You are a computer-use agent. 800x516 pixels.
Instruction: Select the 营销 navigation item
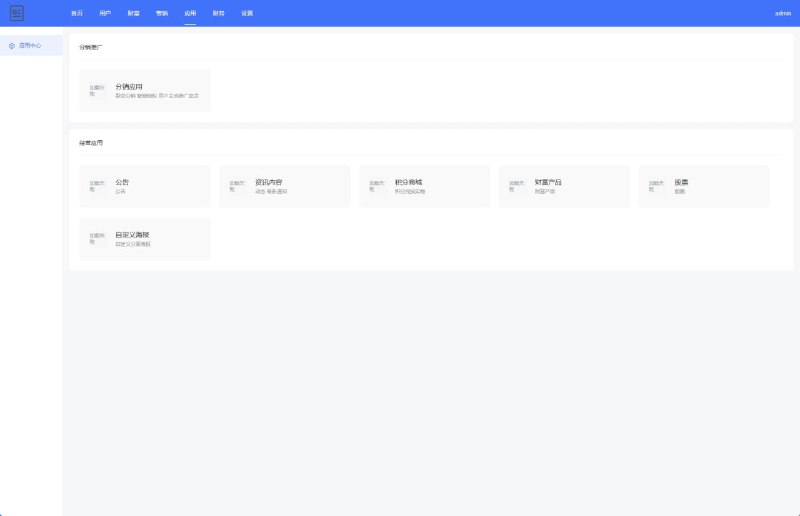click(162, 13)
